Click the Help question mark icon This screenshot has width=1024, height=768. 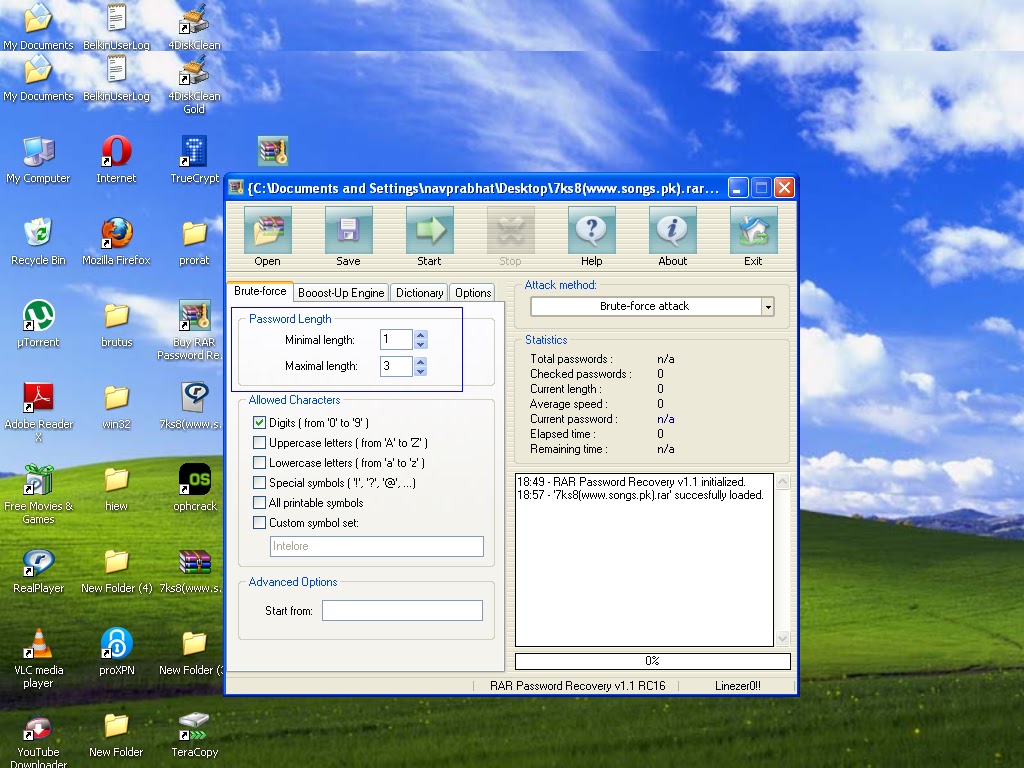point(592,230)
